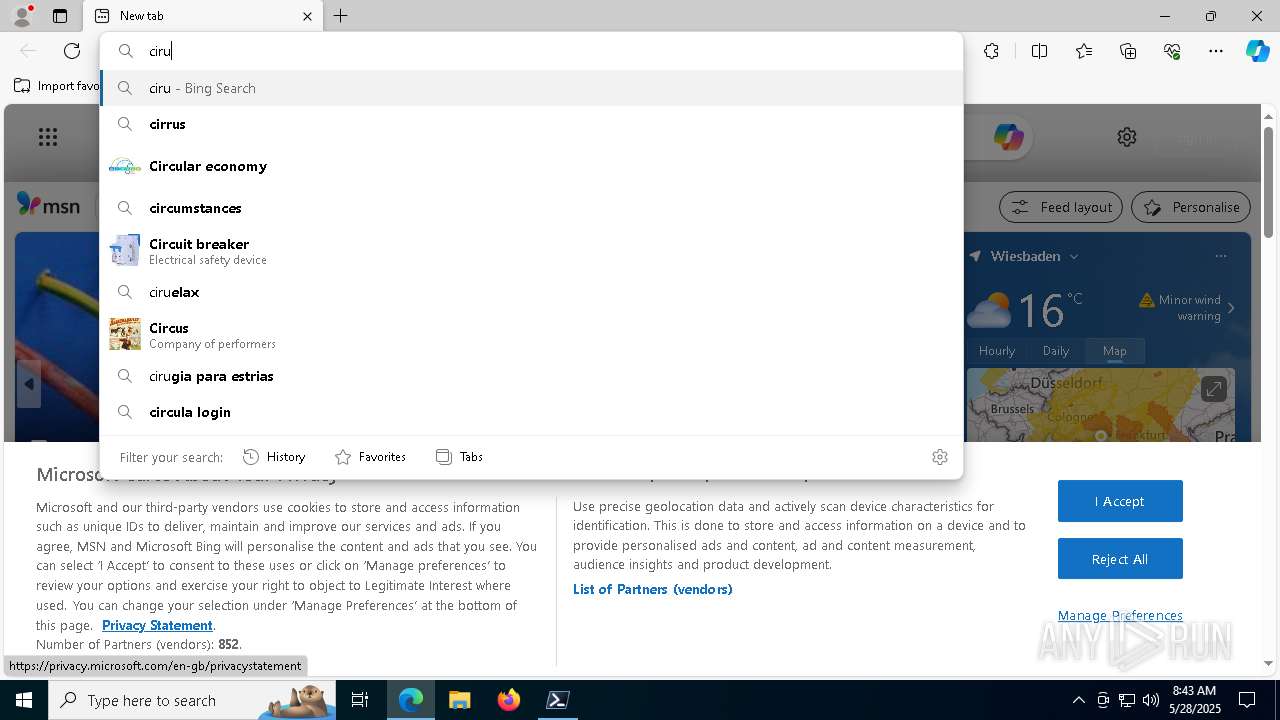This screenshot has height=720, width=1280.
Task: Click the volume speaker tray icon
Action: [1151, 700]
